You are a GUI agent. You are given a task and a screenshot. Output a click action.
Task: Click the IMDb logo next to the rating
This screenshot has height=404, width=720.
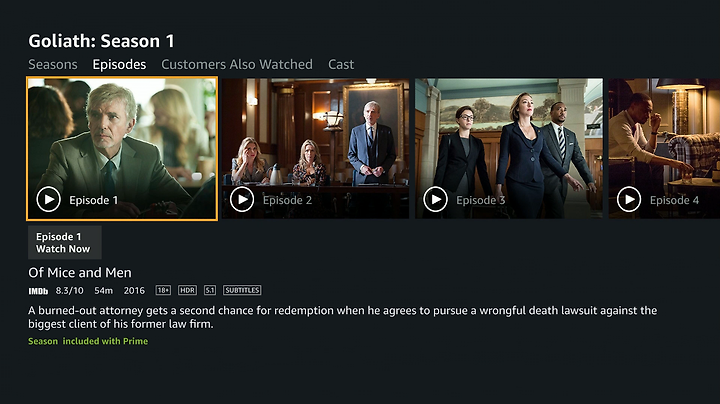point(38,291)
